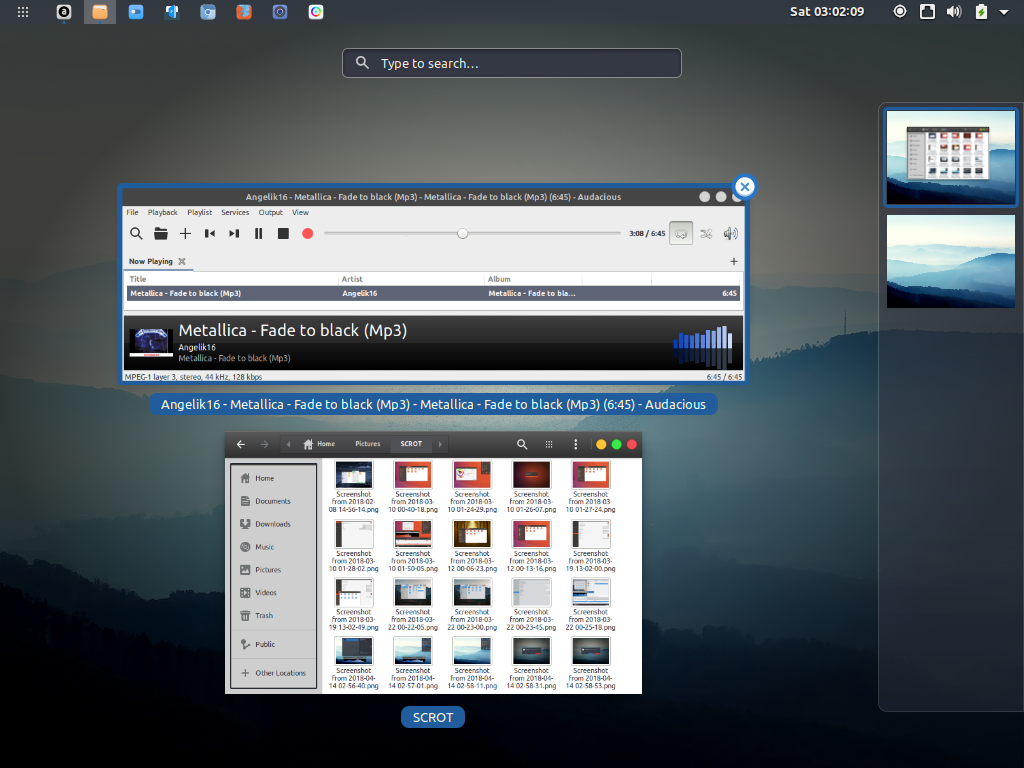Open Documents in the Files sidebar
This screenshot has width=1024, height=768.
[274, 501]
